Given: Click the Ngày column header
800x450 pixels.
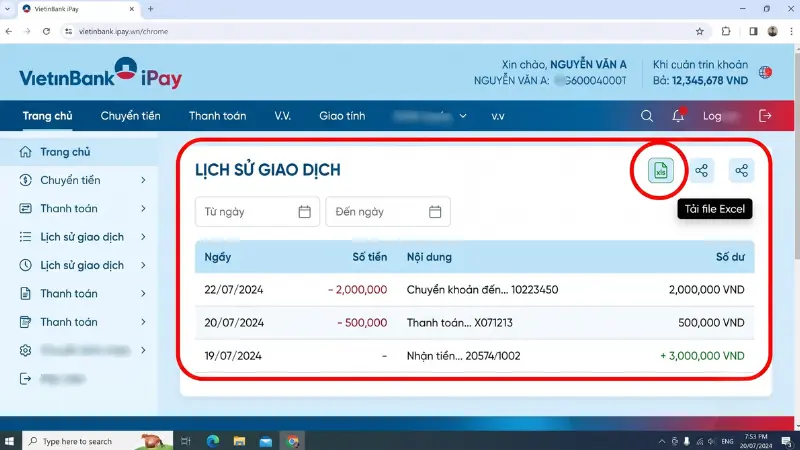Looking at the screenshot, I should click(x=218, y=257).
